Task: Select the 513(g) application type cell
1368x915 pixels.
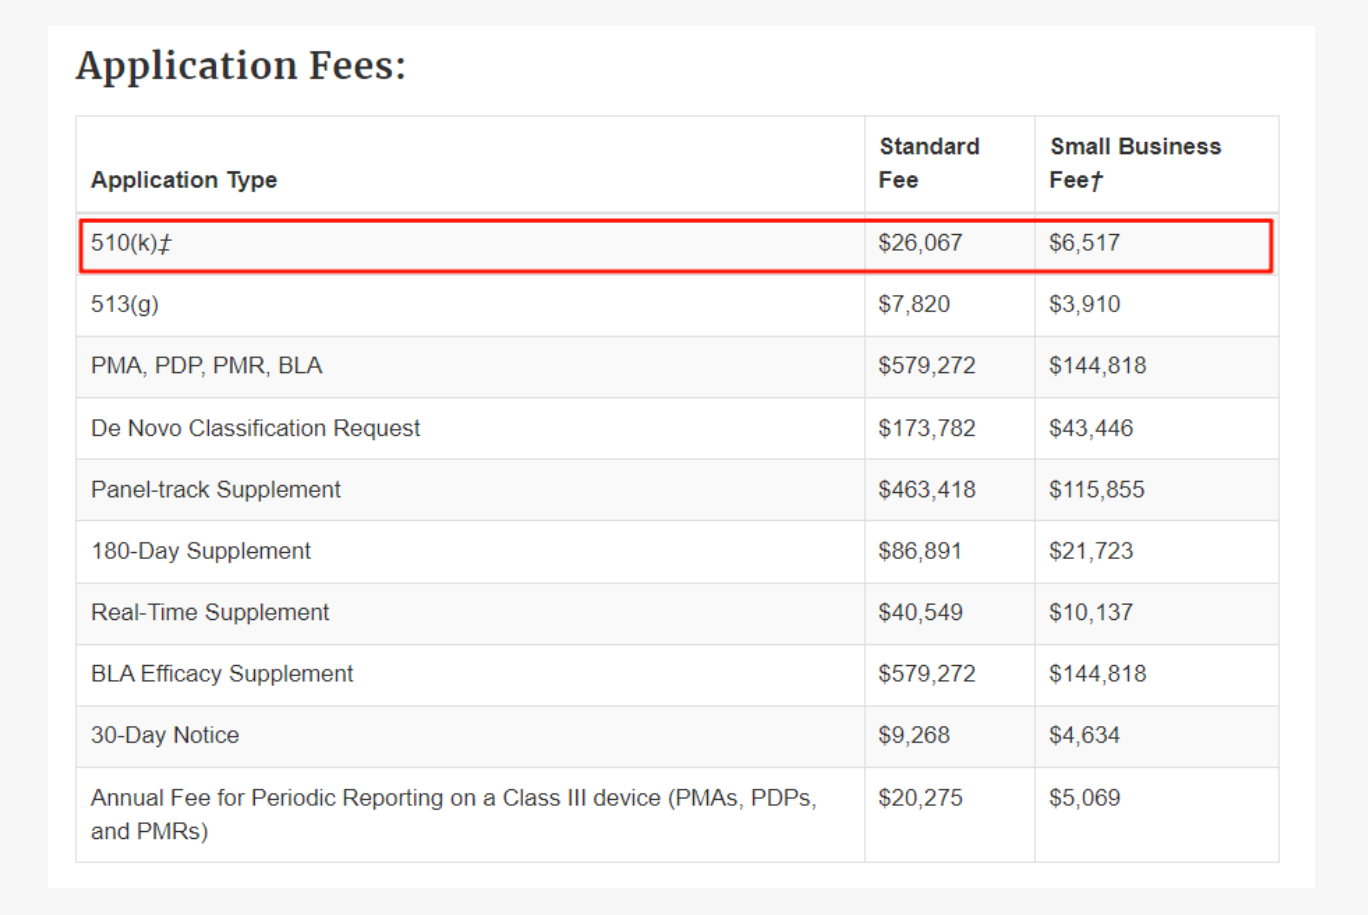Action: [125, 304]
